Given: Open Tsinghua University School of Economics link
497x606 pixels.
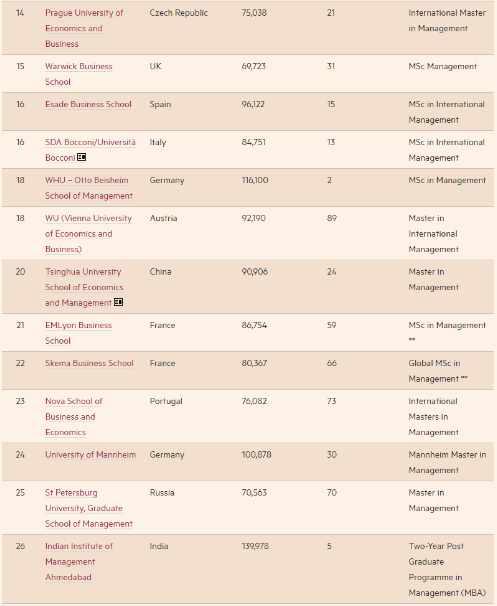Looking at the screenshot, I should click(x=84, y=287).
